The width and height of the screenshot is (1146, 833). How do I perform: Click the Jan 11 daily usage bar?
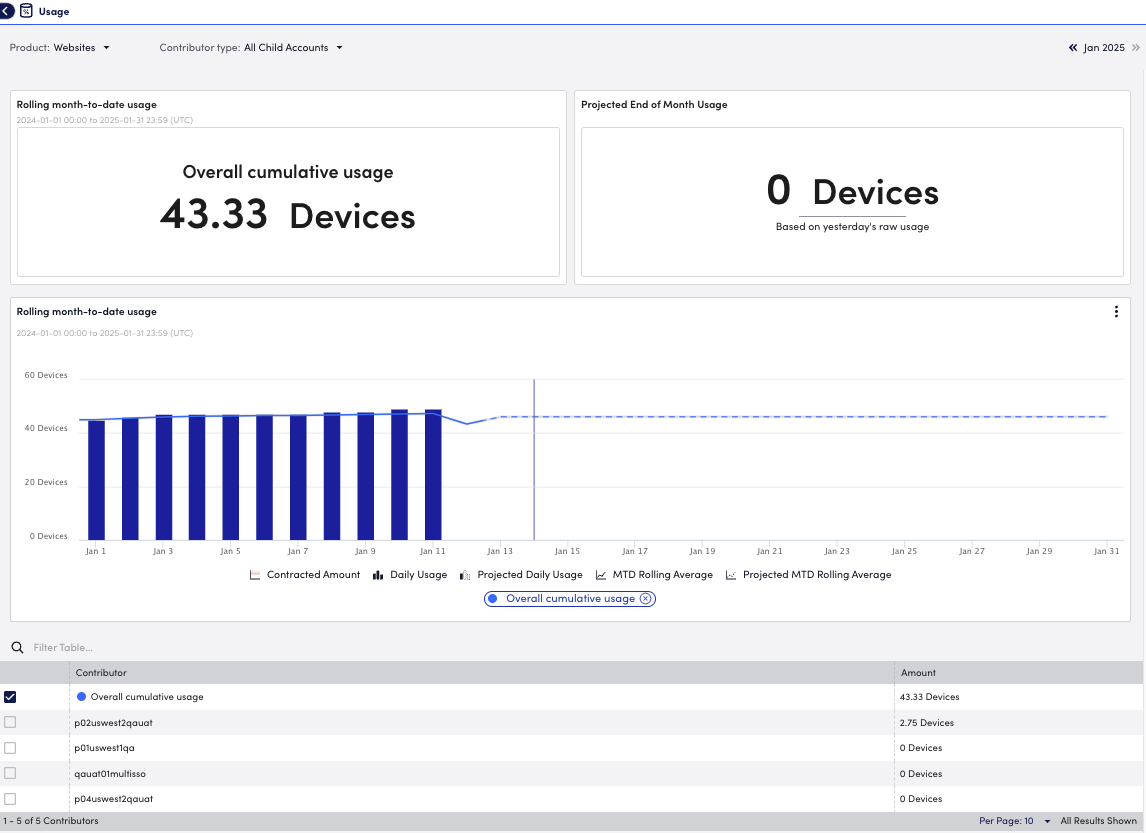coord(433,475)
